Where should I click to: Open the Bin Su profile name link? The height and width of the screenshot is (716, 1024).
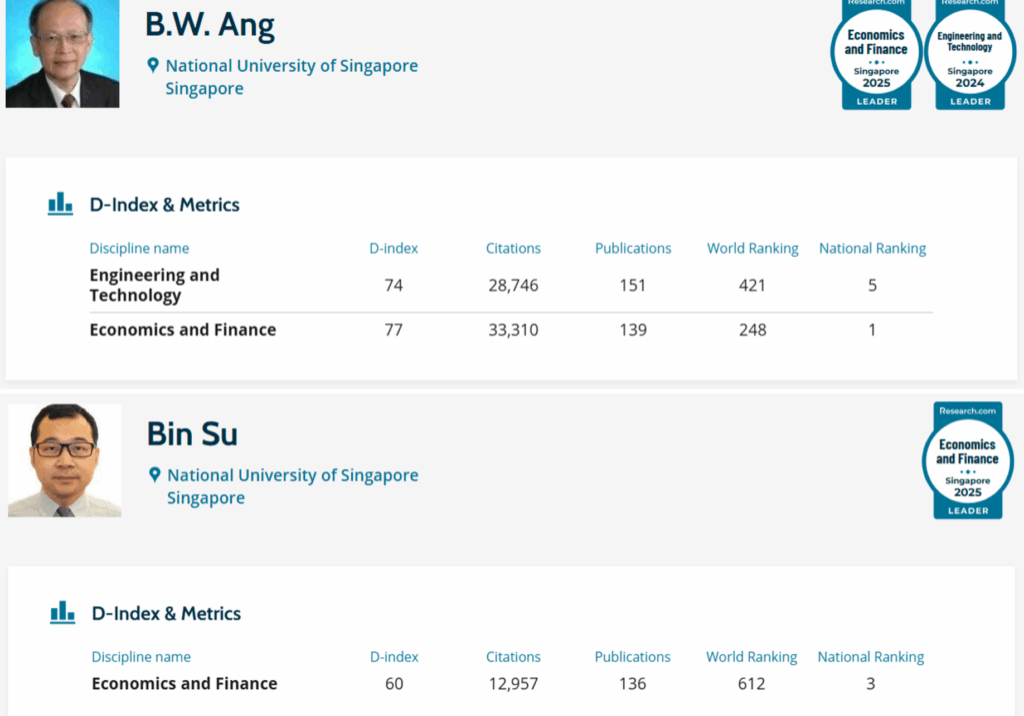[192, 434]
